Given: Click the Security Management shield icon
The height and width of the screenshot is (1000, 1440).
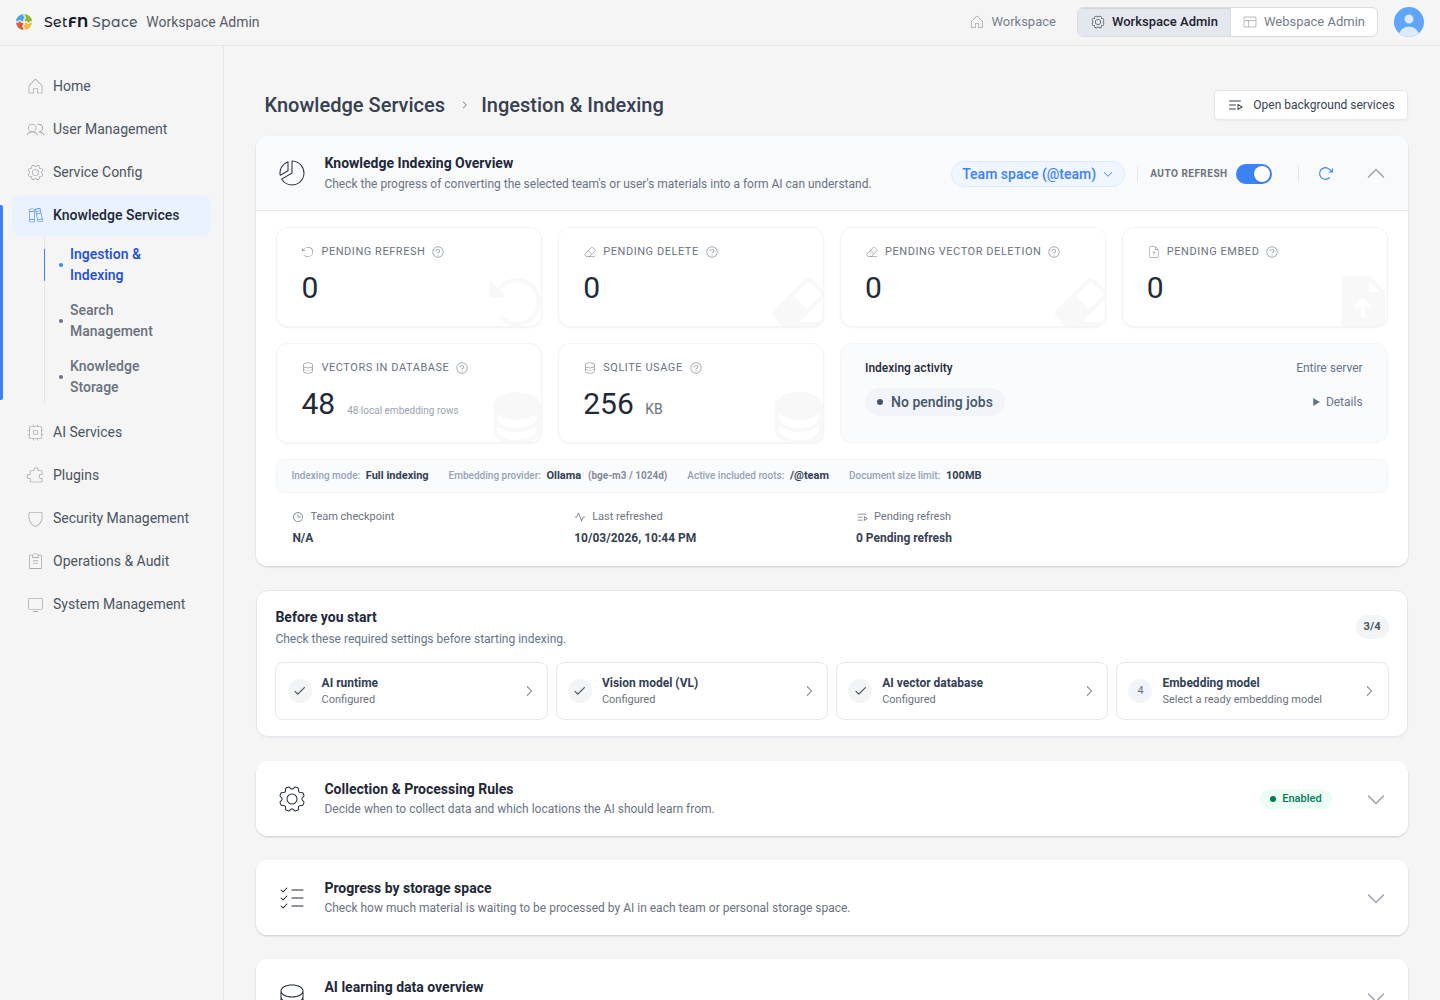Looking at the screenshot, I should point(36,518).
